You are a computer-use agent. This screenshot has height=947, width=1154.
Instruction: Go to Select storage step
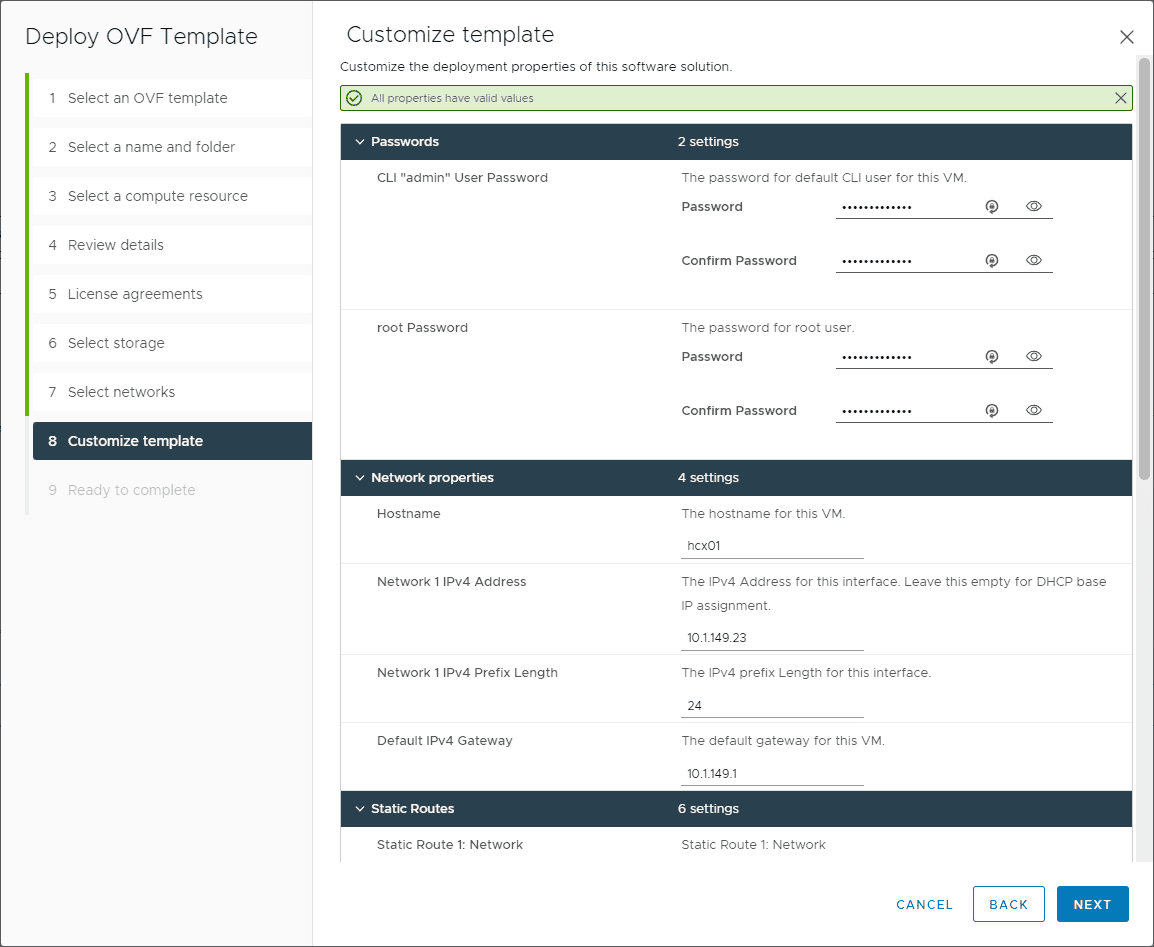coord(116,343)
